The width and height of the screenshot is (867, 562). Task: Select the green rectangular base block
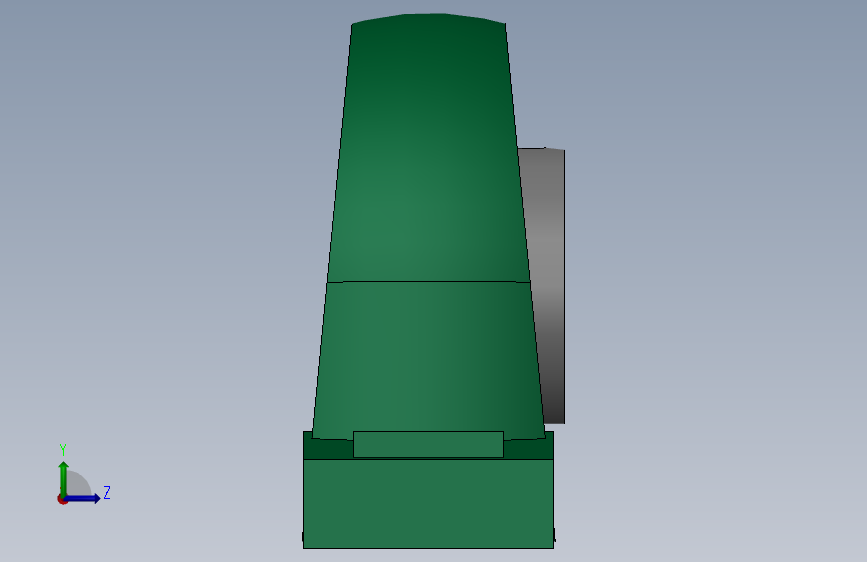429,503
